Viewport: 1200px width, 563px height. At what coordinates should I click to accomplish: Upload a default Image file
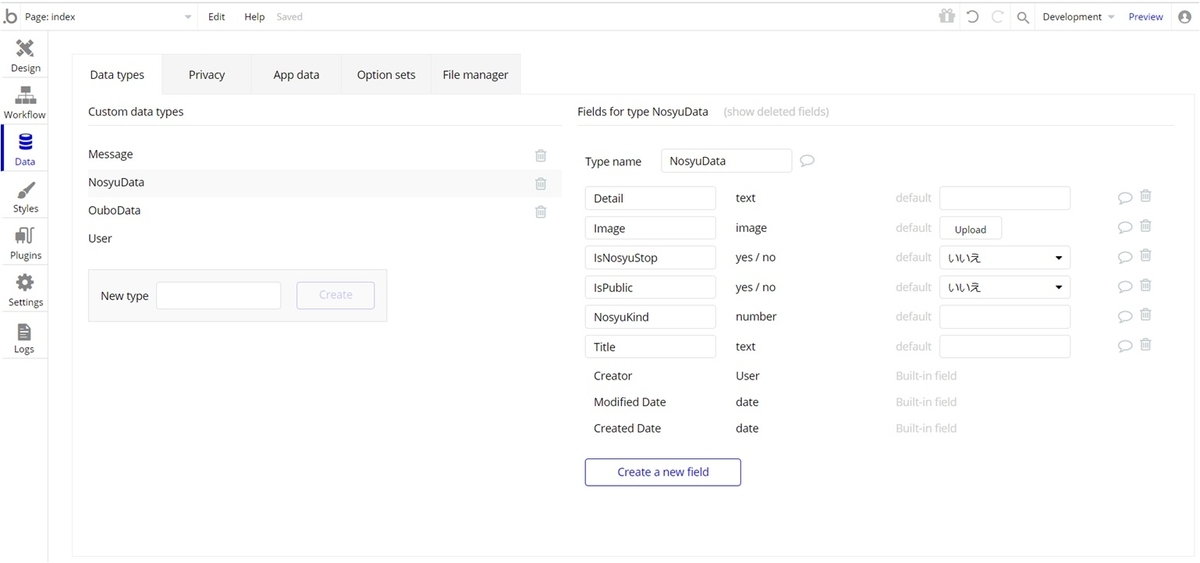point(970,229)
